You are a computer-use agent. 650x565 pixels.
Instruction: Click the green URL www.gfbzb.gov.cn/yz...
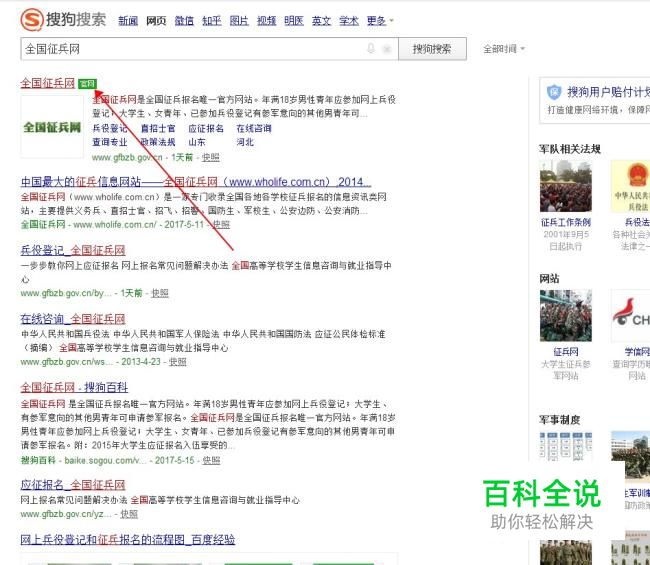point(65,514)
